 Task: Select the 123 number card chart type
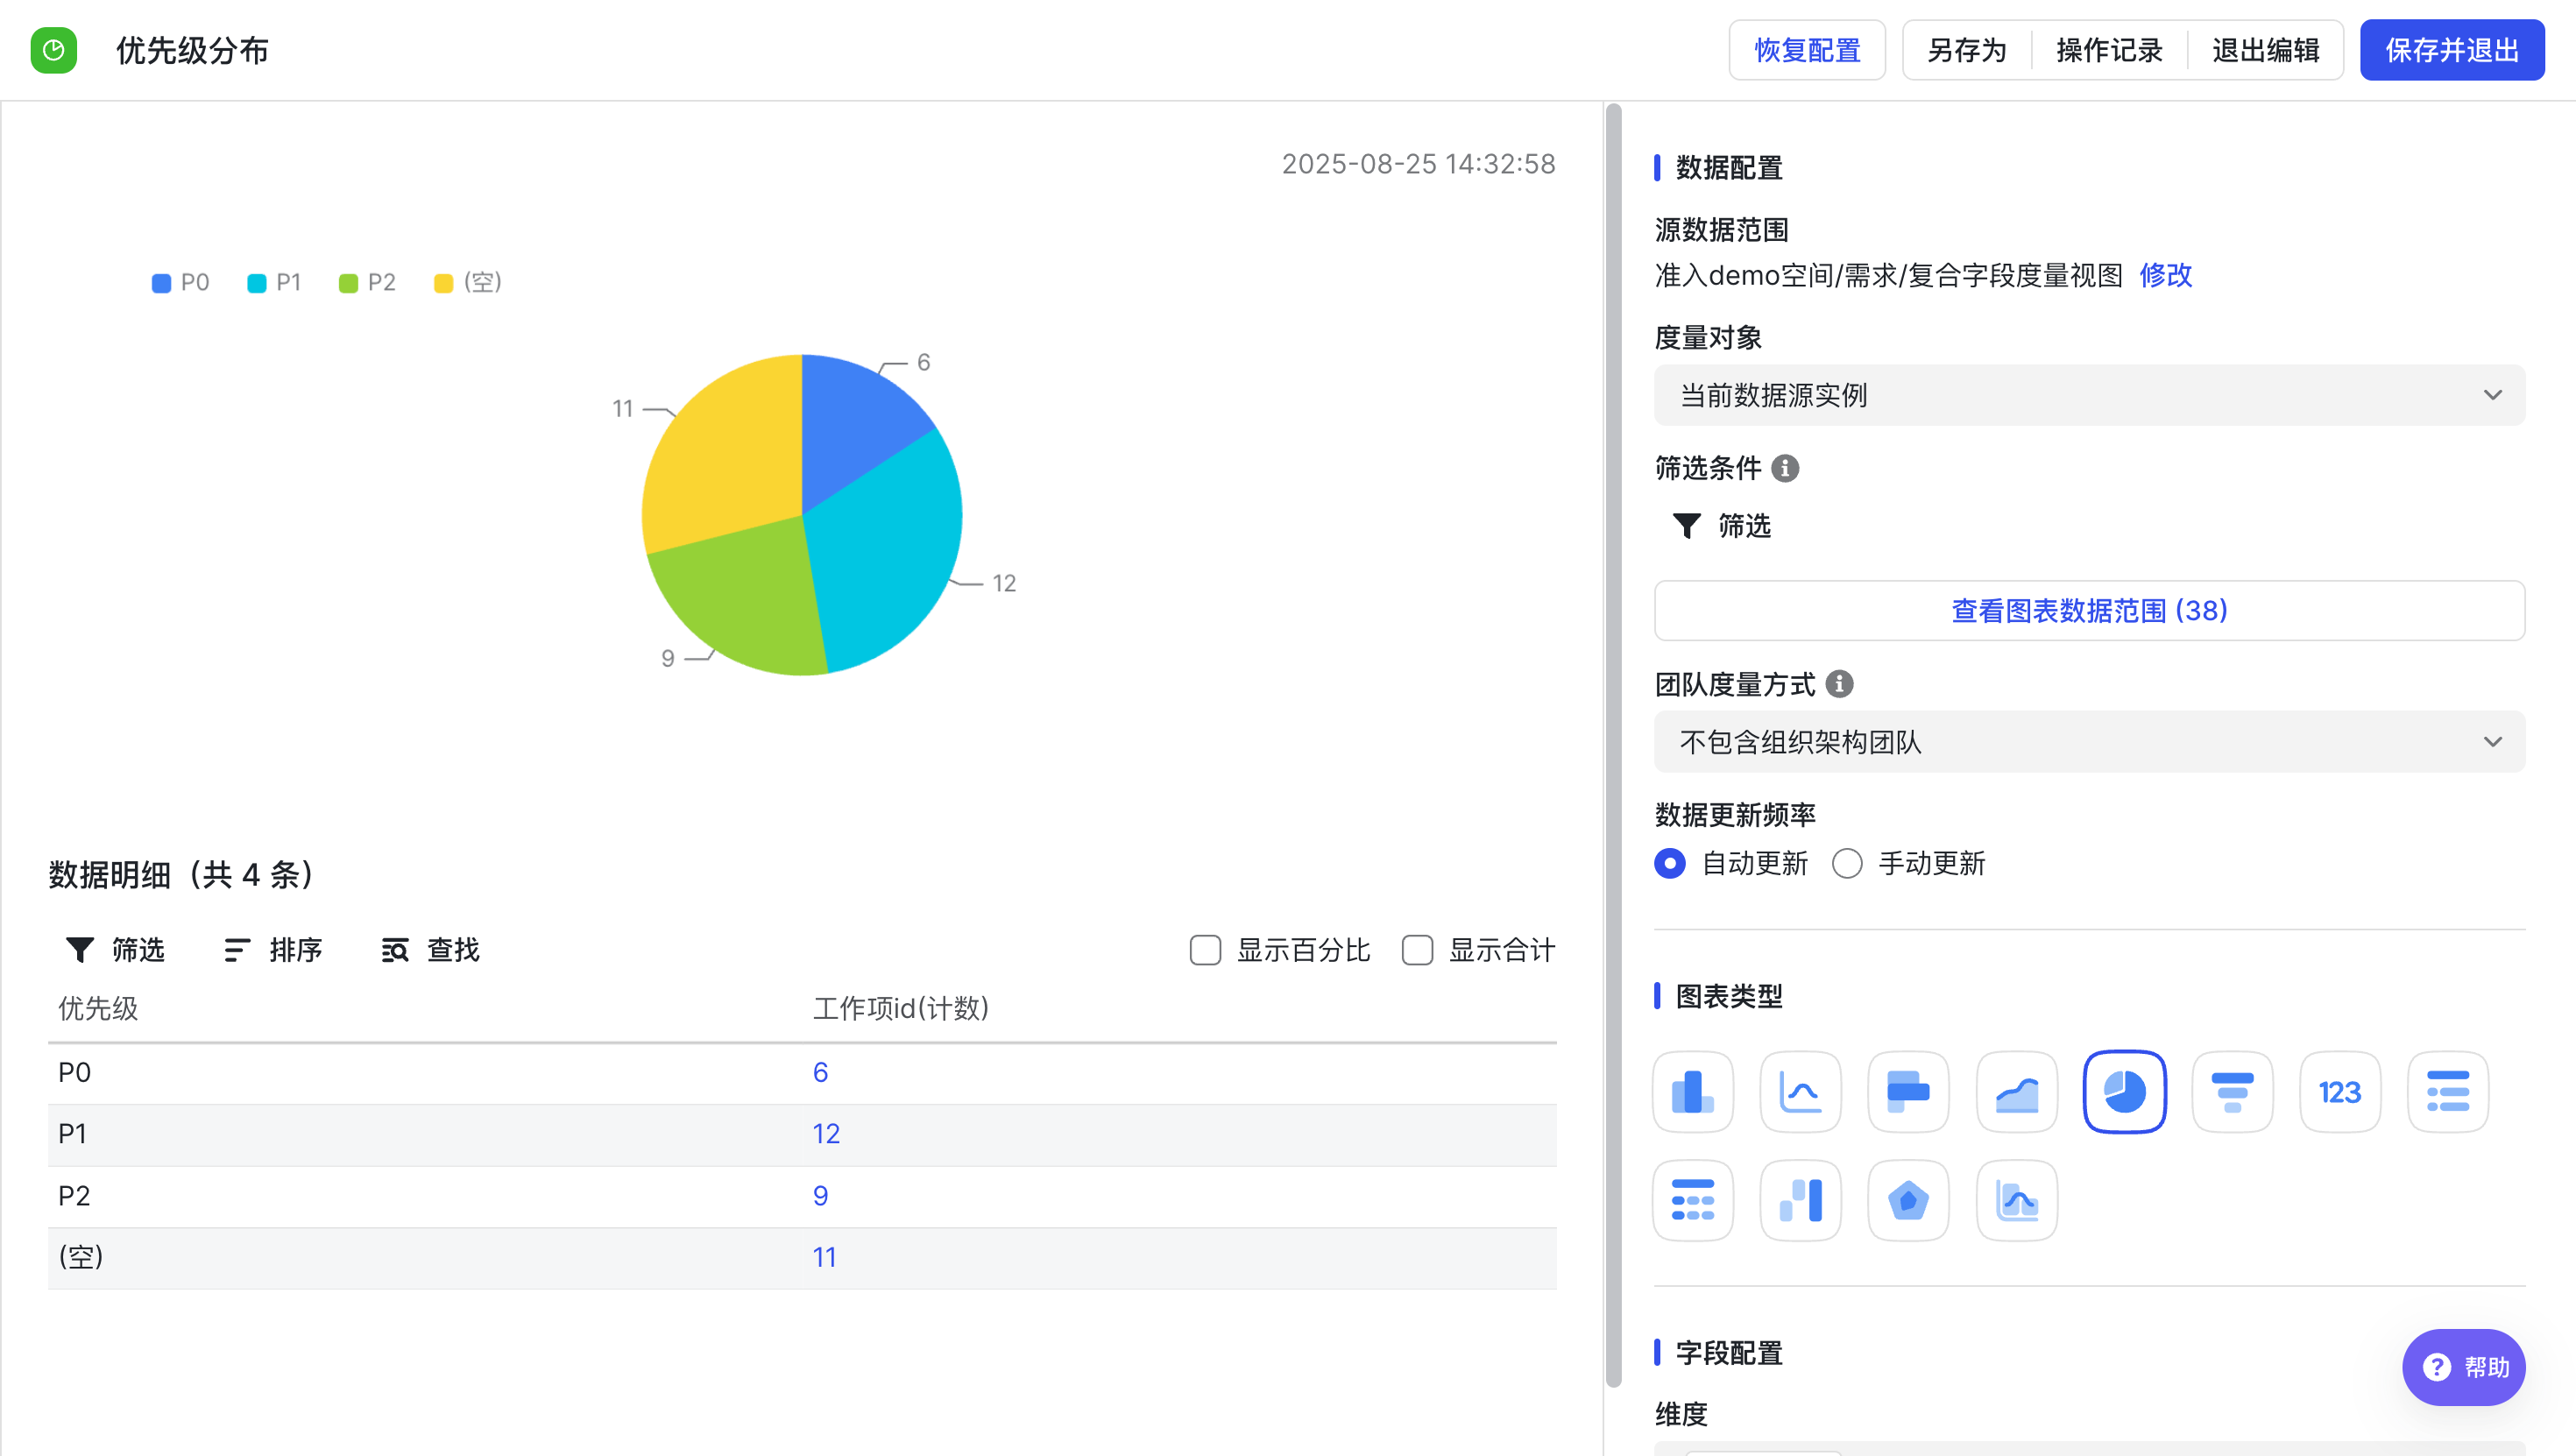coord(2340,1092)
